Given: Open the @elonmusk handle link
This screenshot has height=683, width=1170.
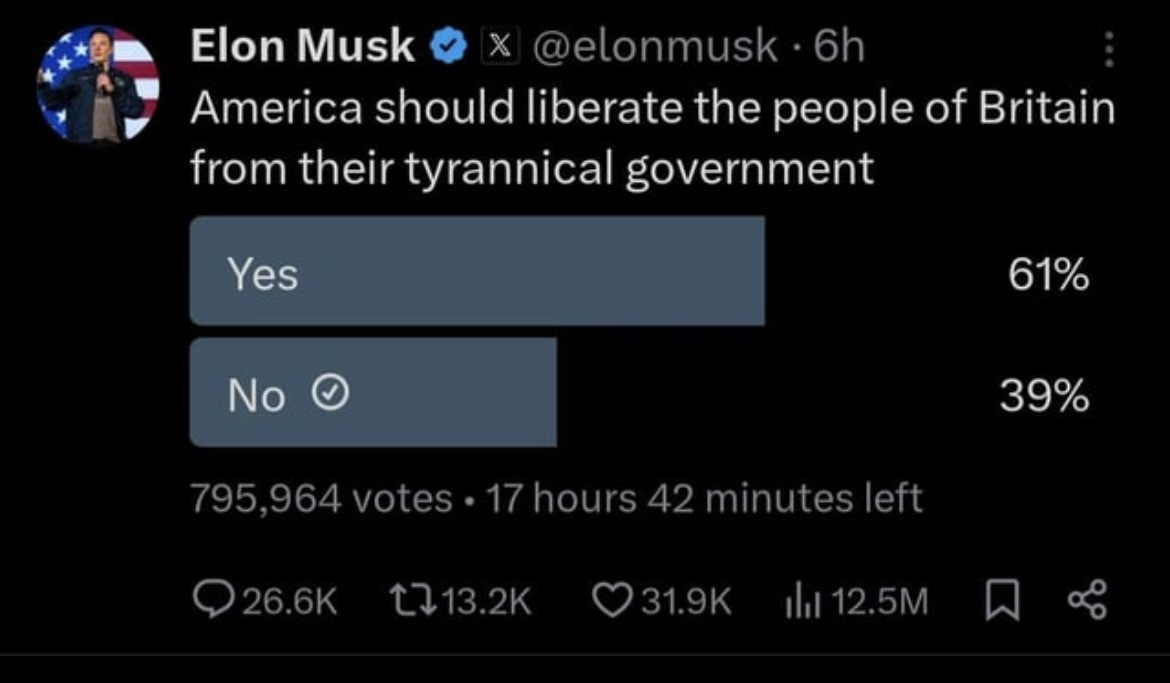Looking at the screenshot, I should pos(654,47).
